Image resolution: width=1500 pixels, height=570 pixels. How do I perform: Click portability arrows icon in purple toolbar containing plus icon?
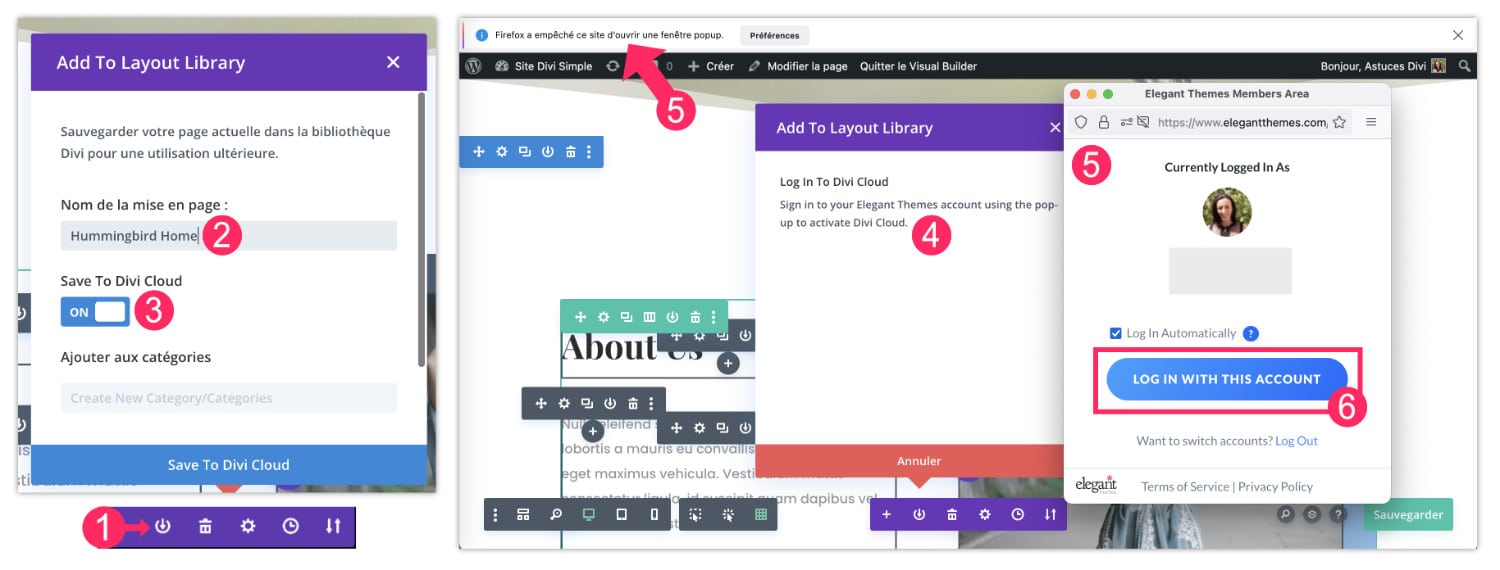1050,514
